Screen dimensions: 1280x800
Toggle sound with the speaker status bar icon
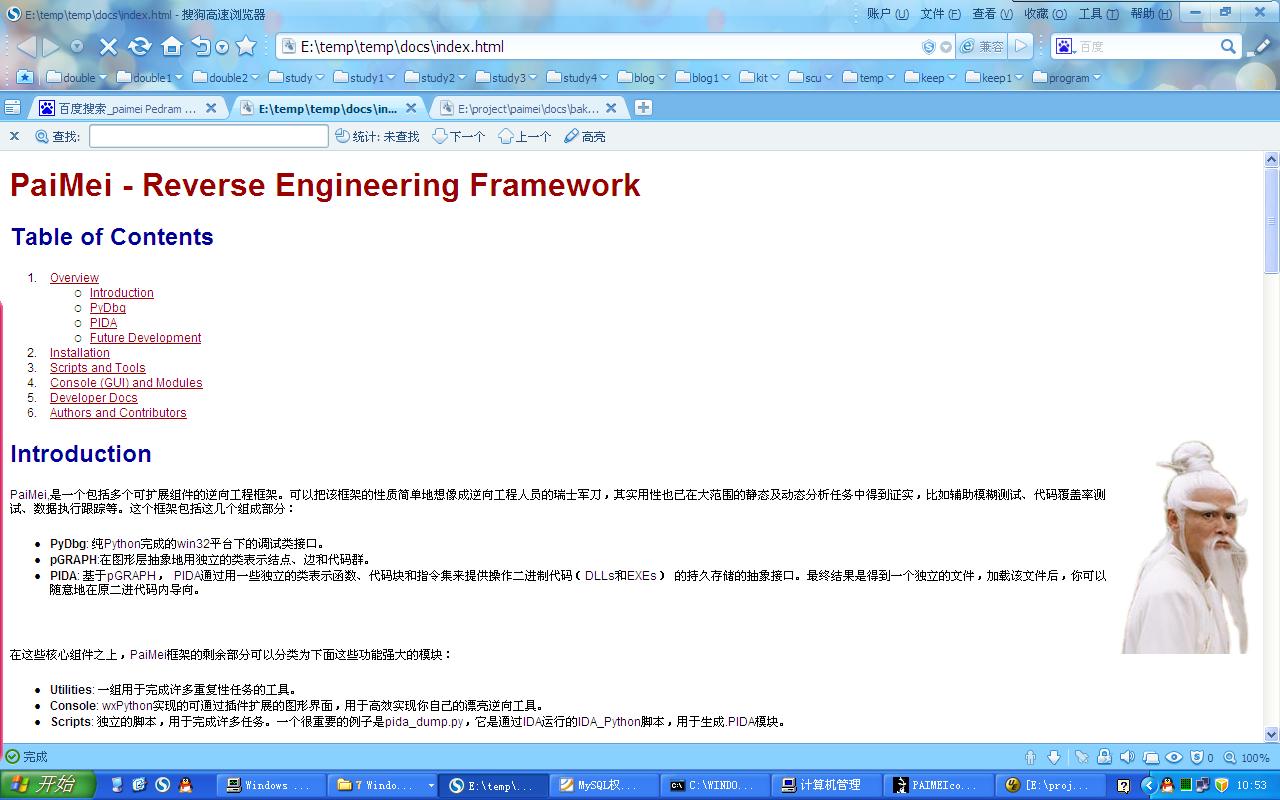point(1127,757)
